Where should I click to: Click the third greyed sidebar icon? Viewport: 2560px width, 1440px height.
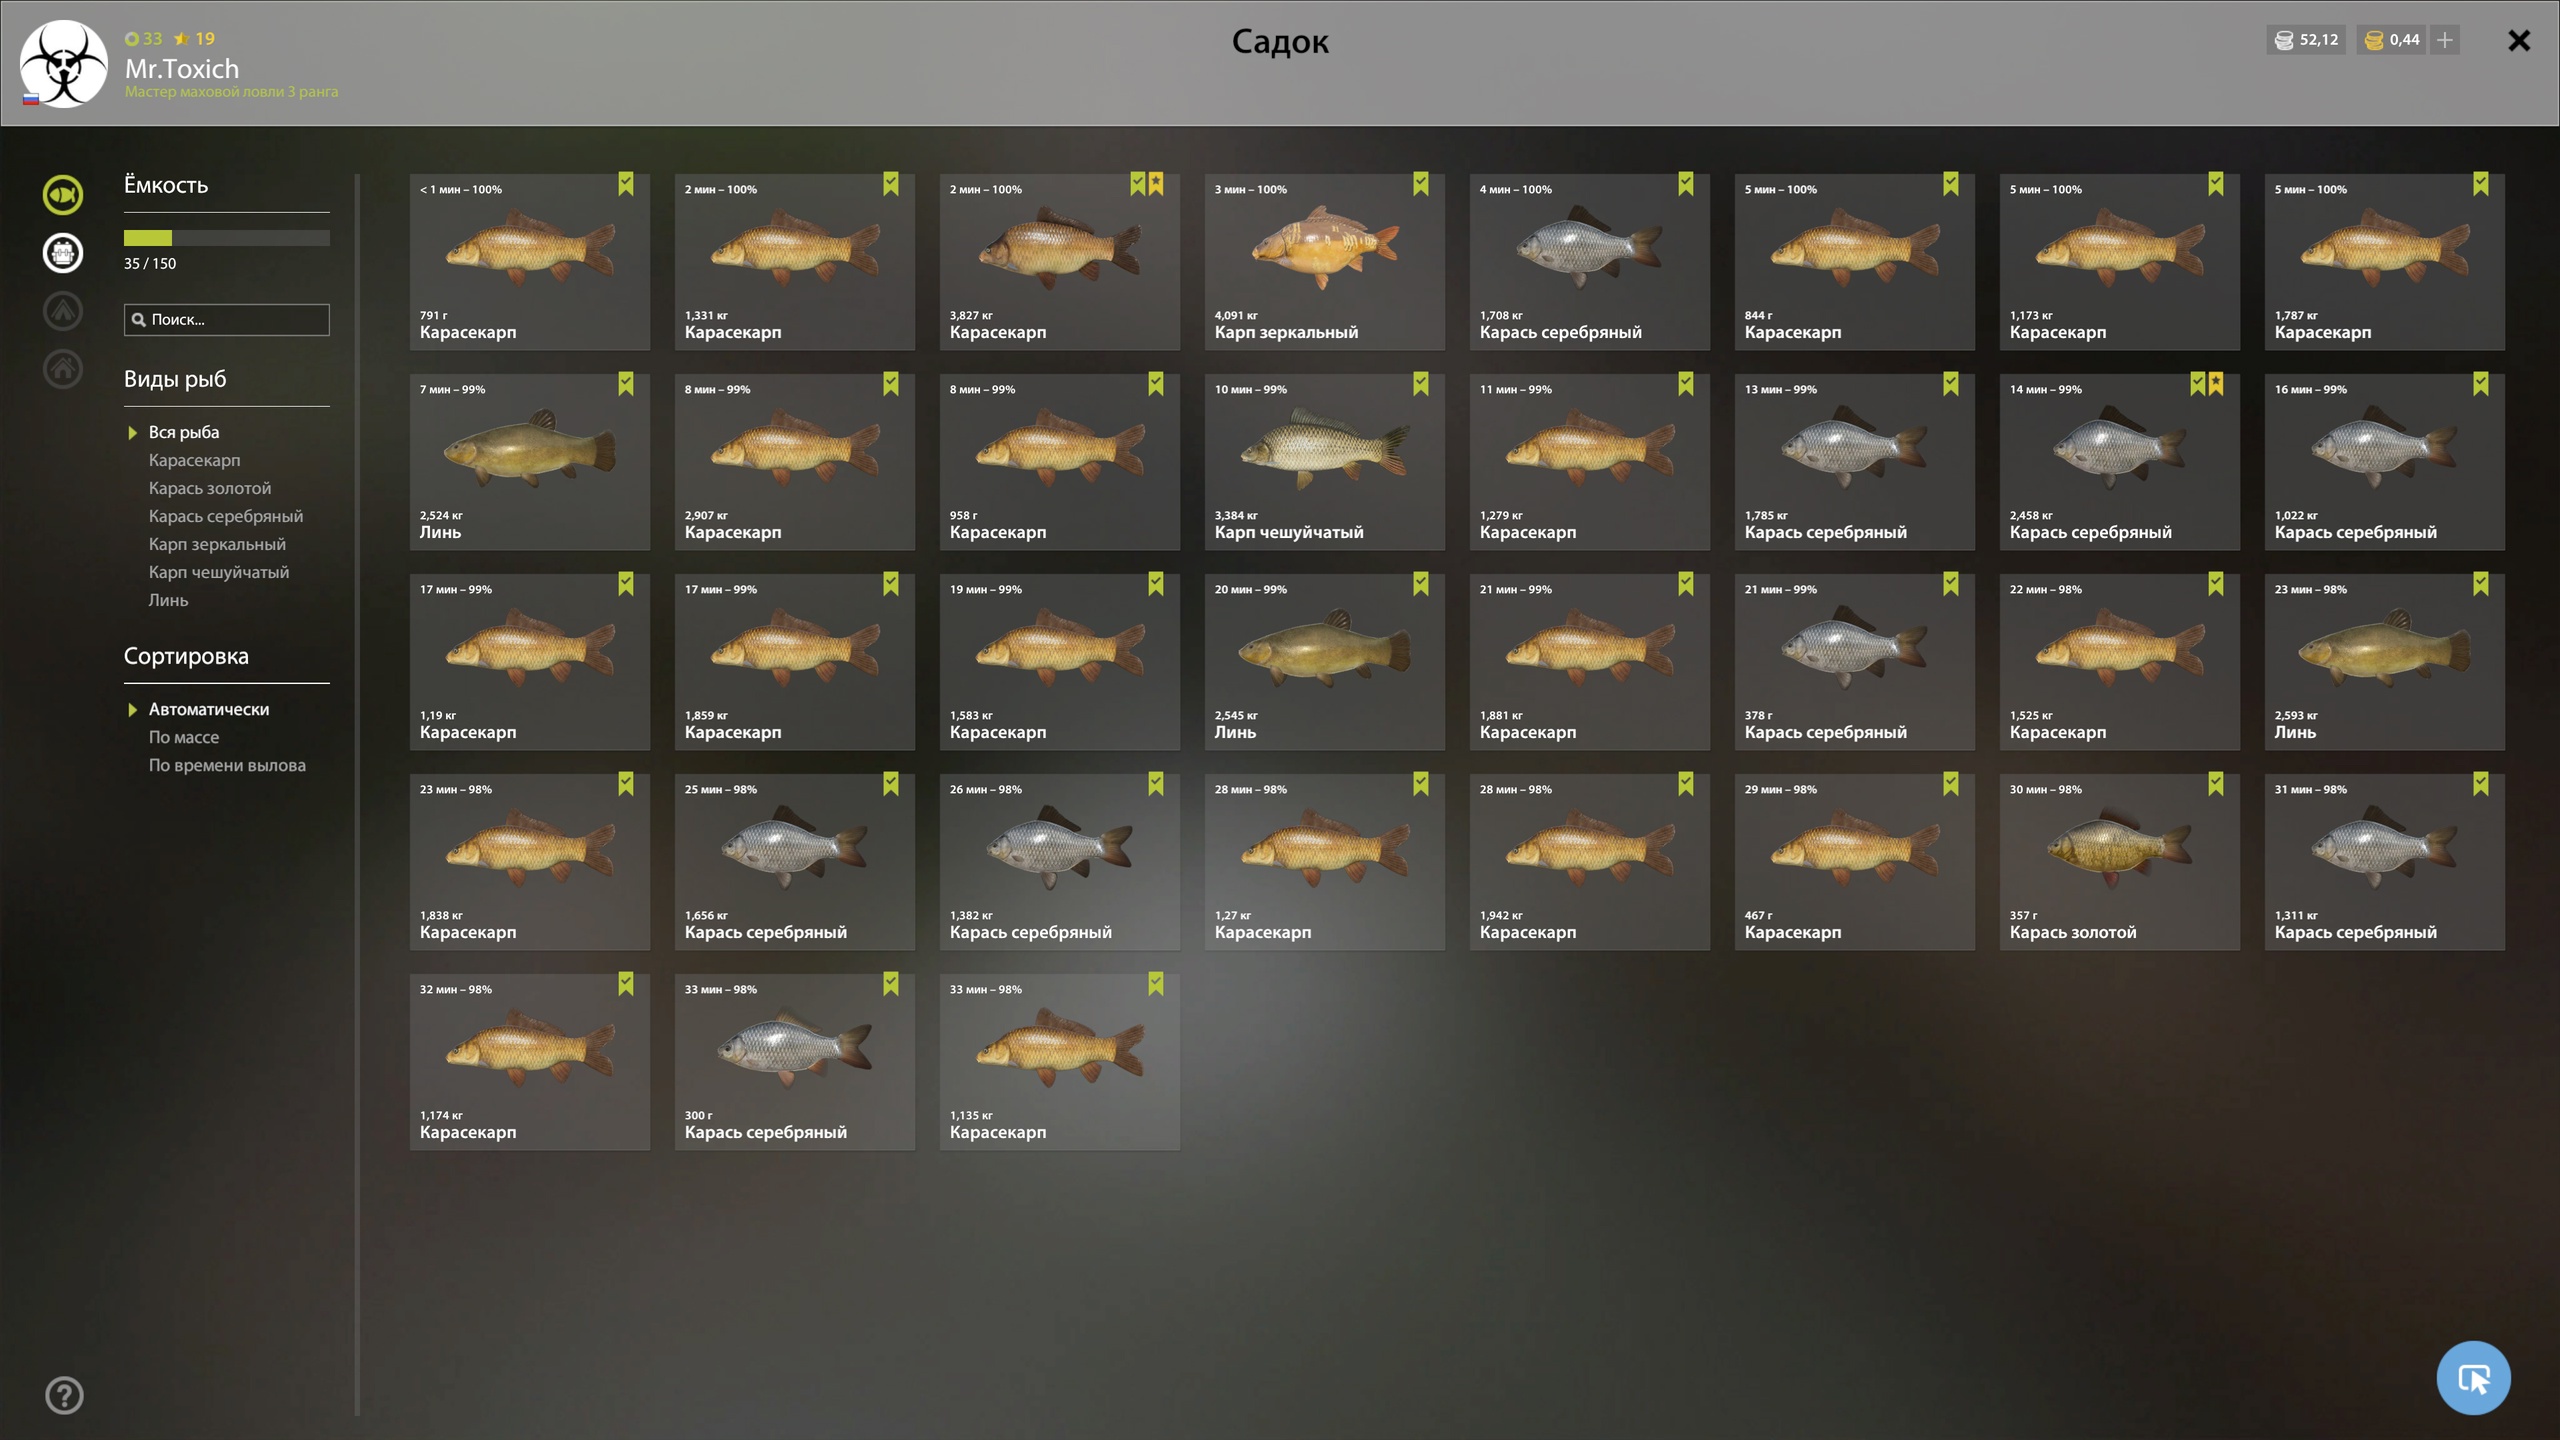(63, 311)
